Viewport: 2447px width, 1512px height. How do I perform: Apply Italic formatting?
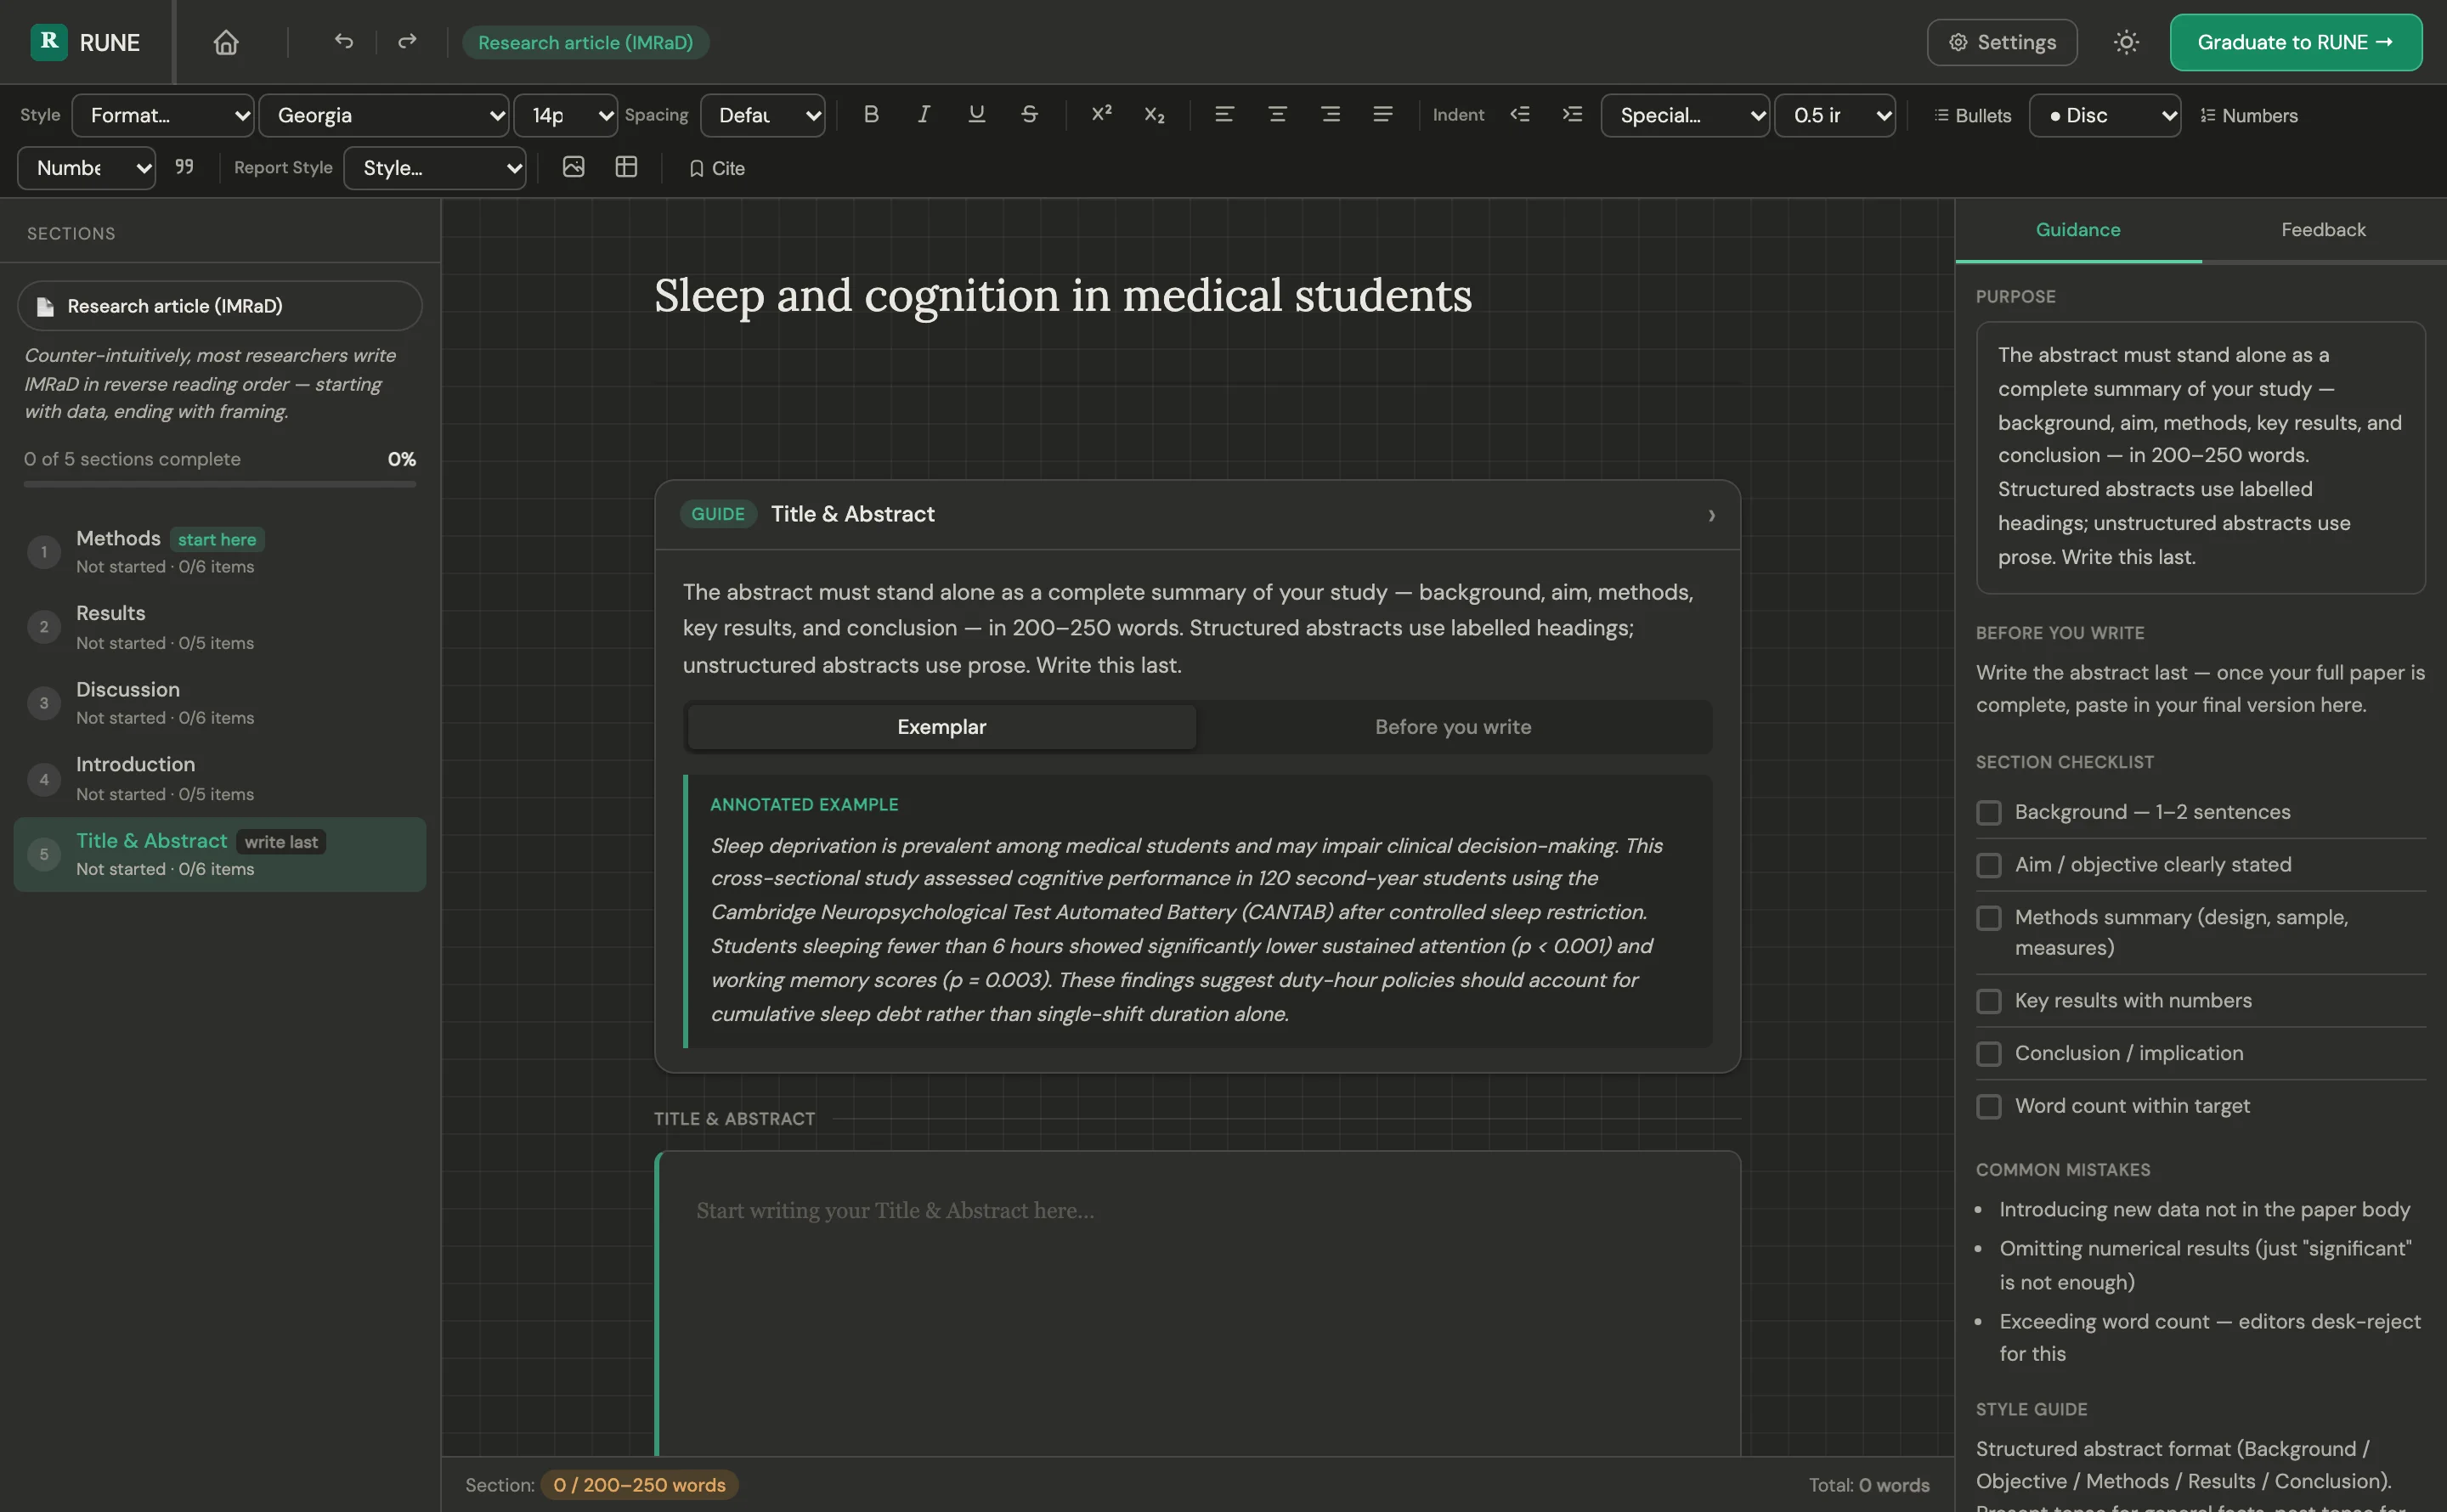point(924,115)
